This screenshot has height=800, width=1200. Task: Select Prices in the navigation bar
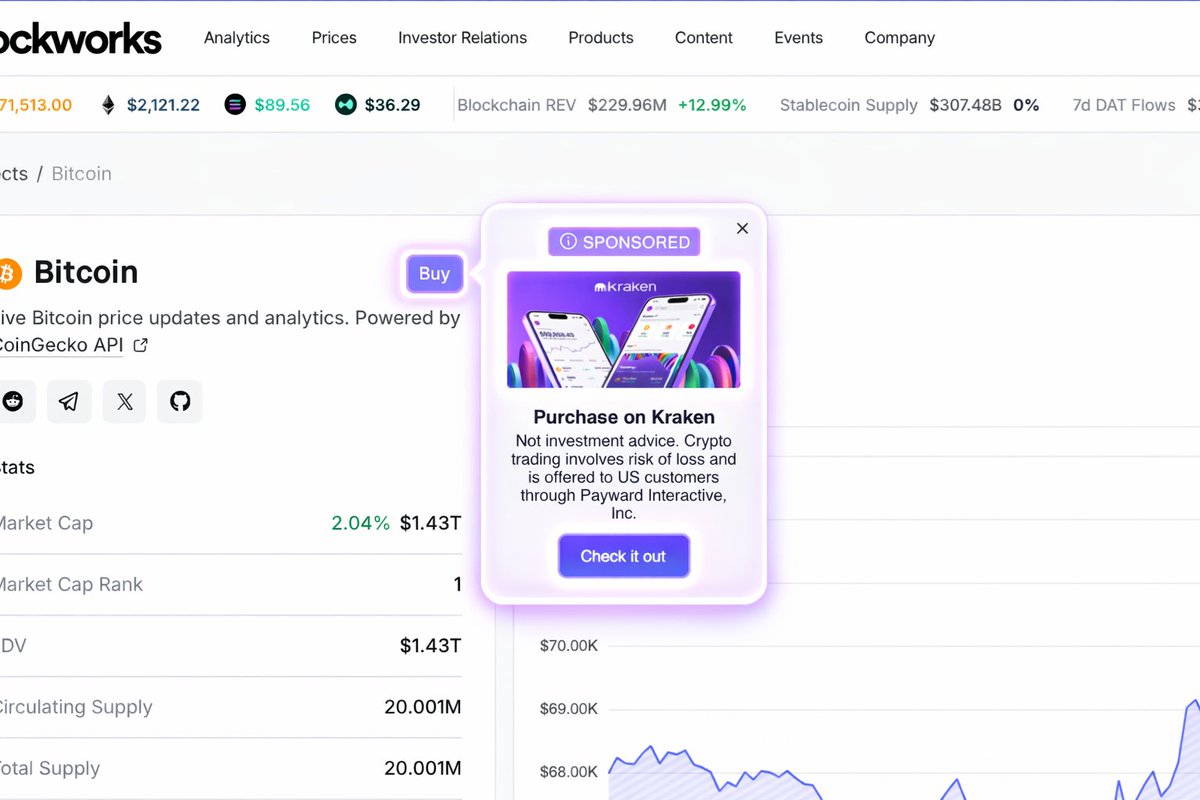[x=333, y=38]
